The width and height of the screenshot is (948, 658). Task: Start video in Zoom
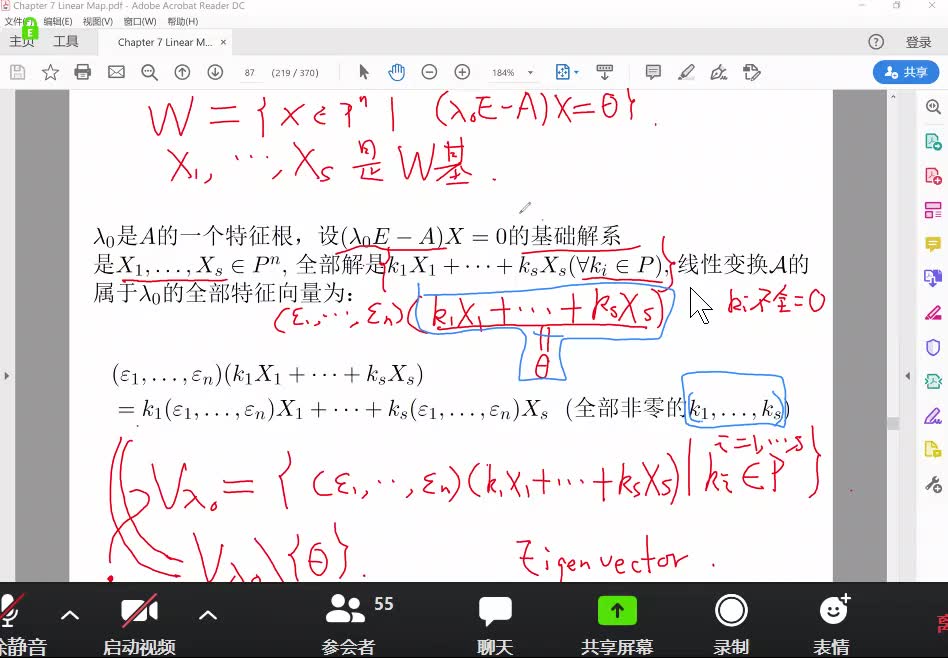139,611
